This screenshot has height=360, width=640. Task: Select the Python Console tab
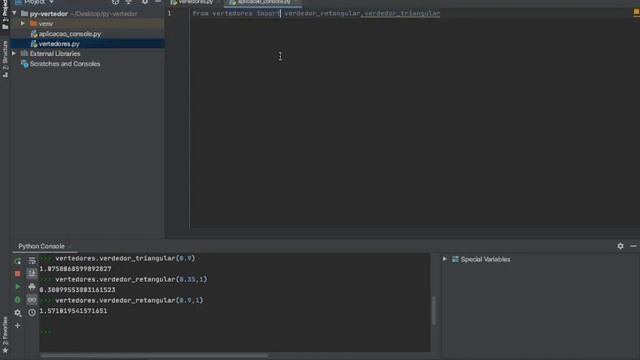[41, 246]
